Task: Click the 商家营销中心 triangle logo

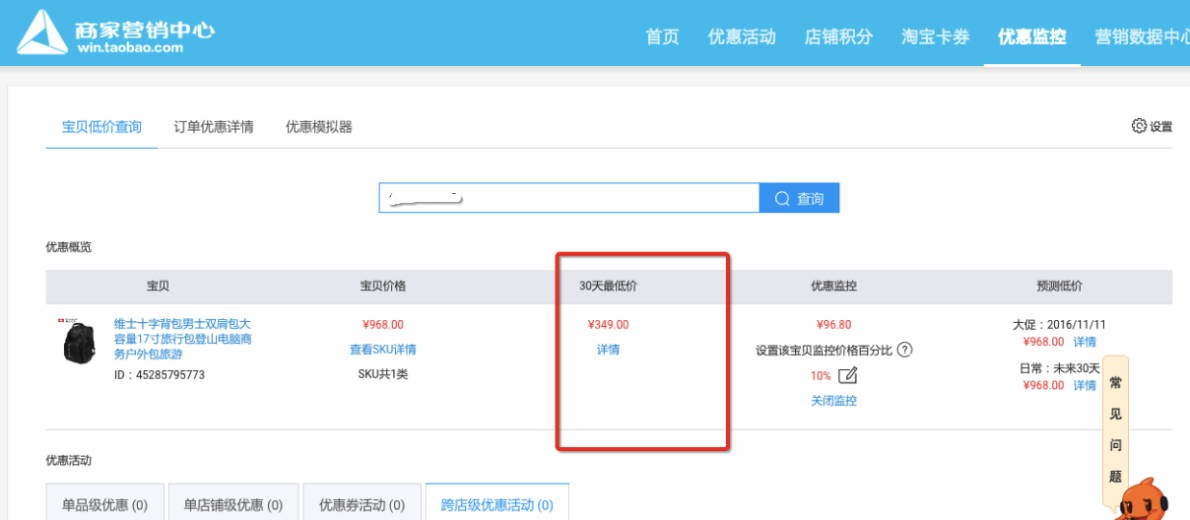Action: pyautogui.click(x=42, y=33)
